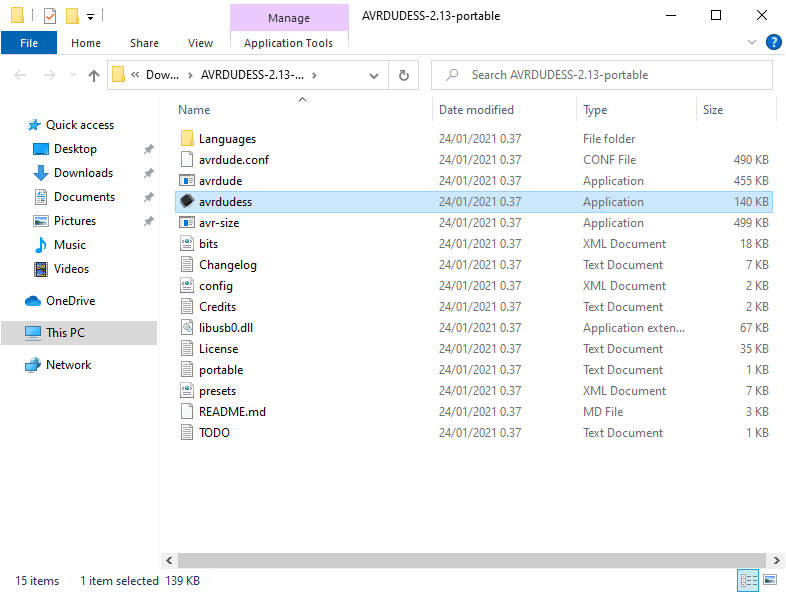Open Quick access in navigation pane
This screenshot has height=593, width=786.
click(80, 125)
